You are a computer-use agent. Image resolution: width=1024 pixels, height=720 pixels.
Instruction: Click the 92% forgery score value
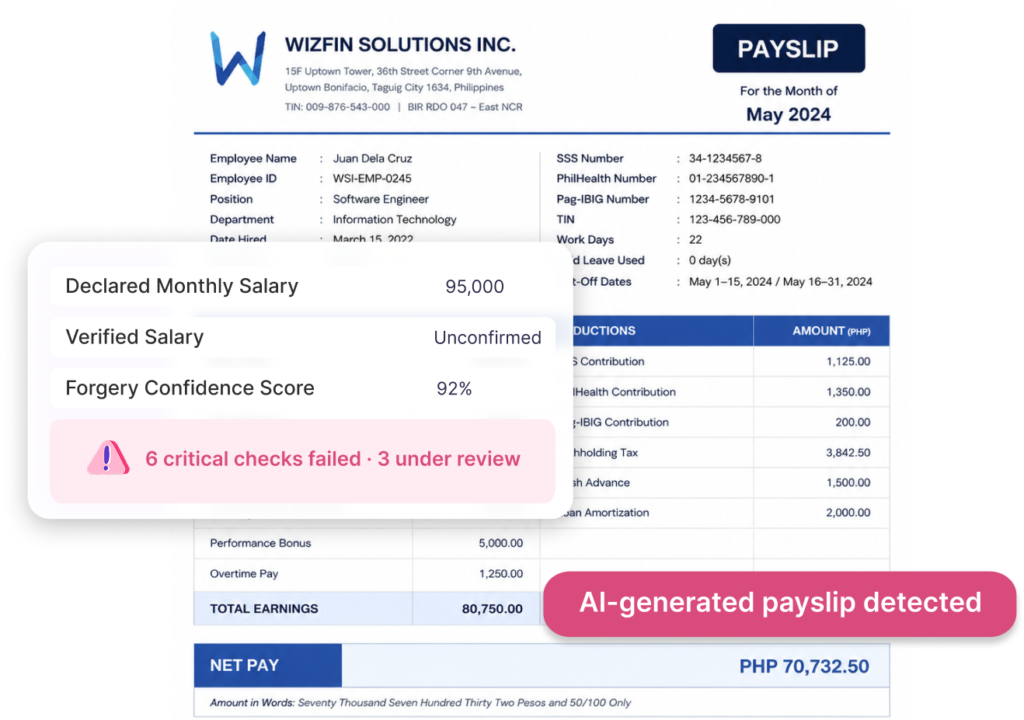pyautogui.click(x=454, y=389)
